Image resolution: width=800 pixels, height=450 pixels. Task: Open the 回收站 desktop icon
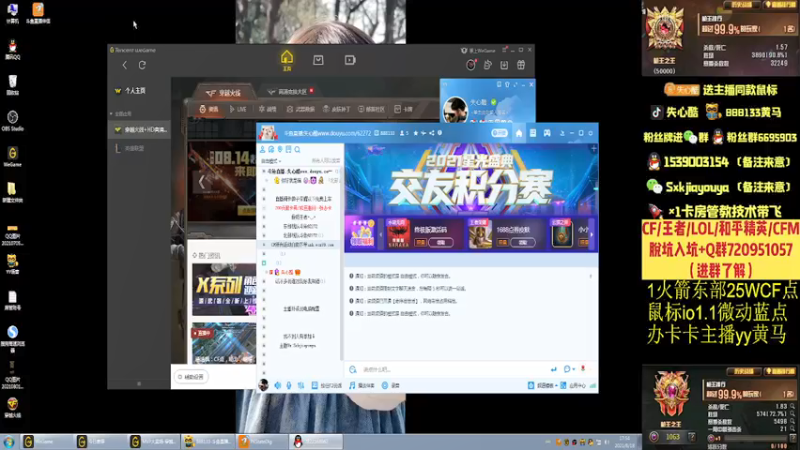coord(12,85)
